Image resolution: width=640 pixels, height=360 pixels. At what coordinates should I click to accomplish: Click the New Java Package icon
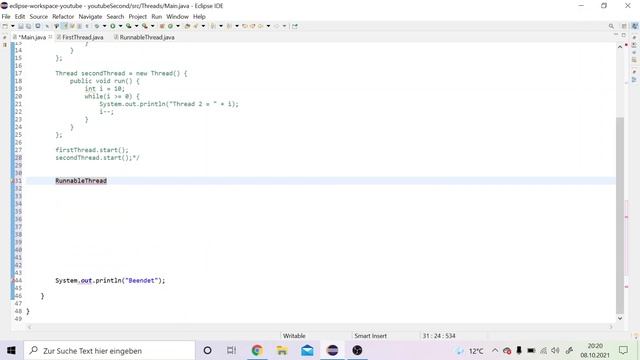point(162,26)
